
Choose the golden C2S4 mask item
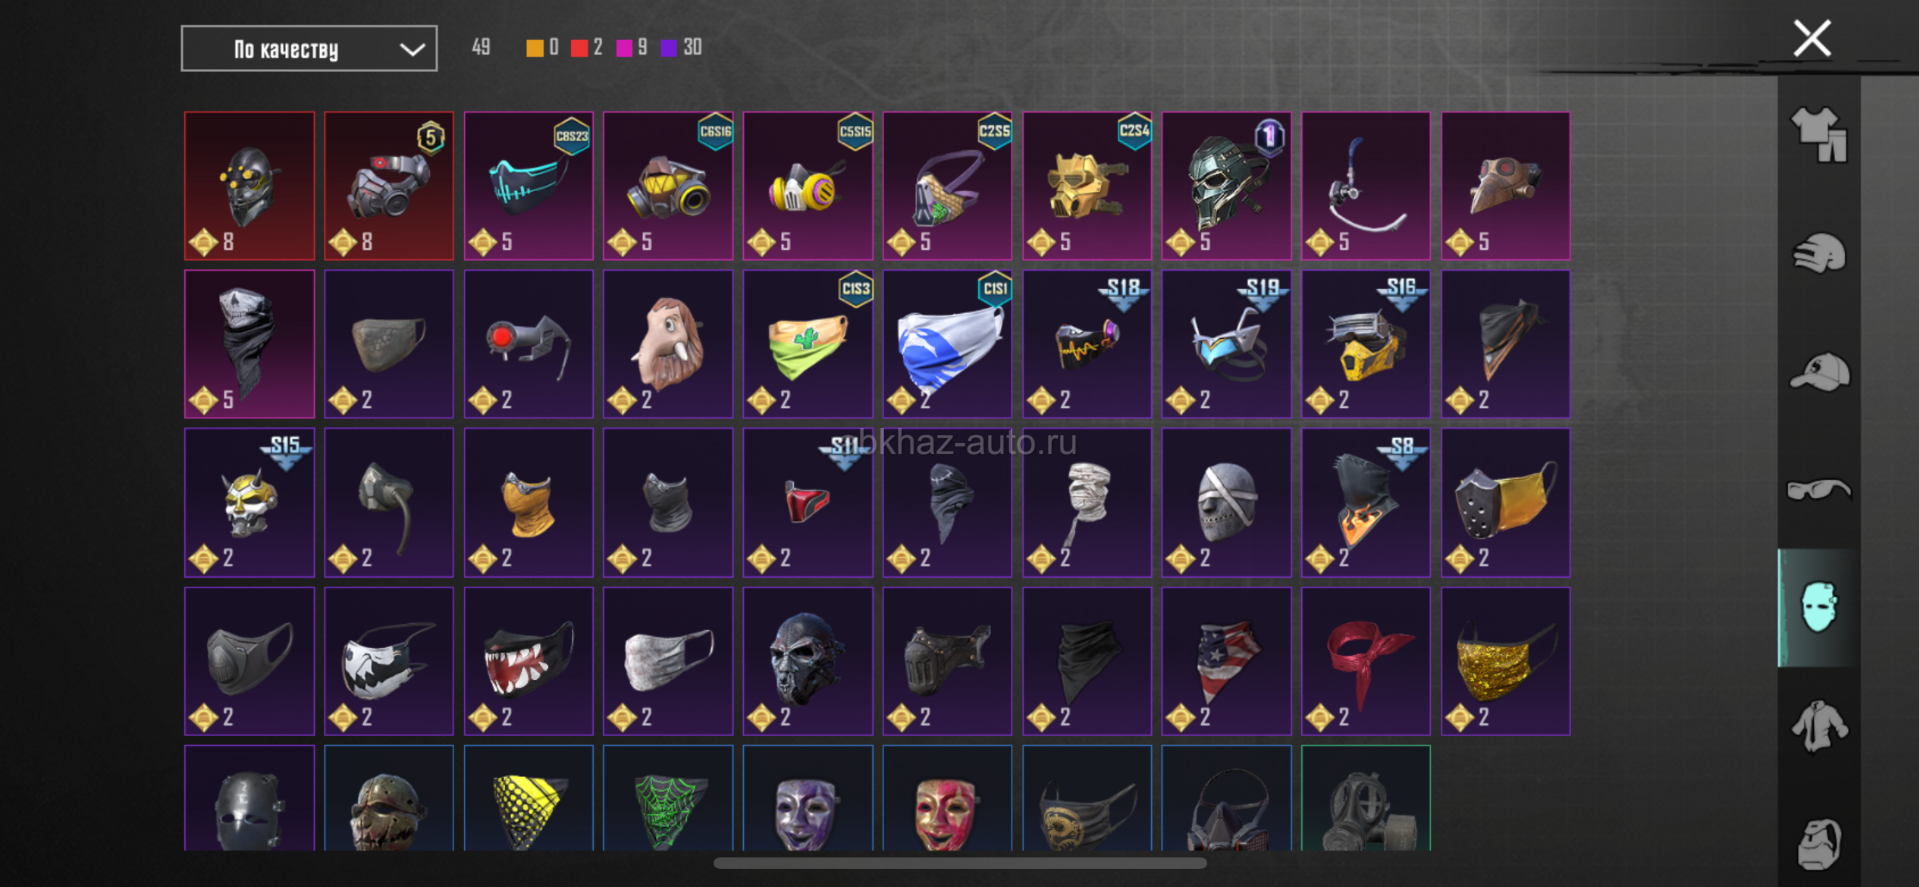(1087, 186)
